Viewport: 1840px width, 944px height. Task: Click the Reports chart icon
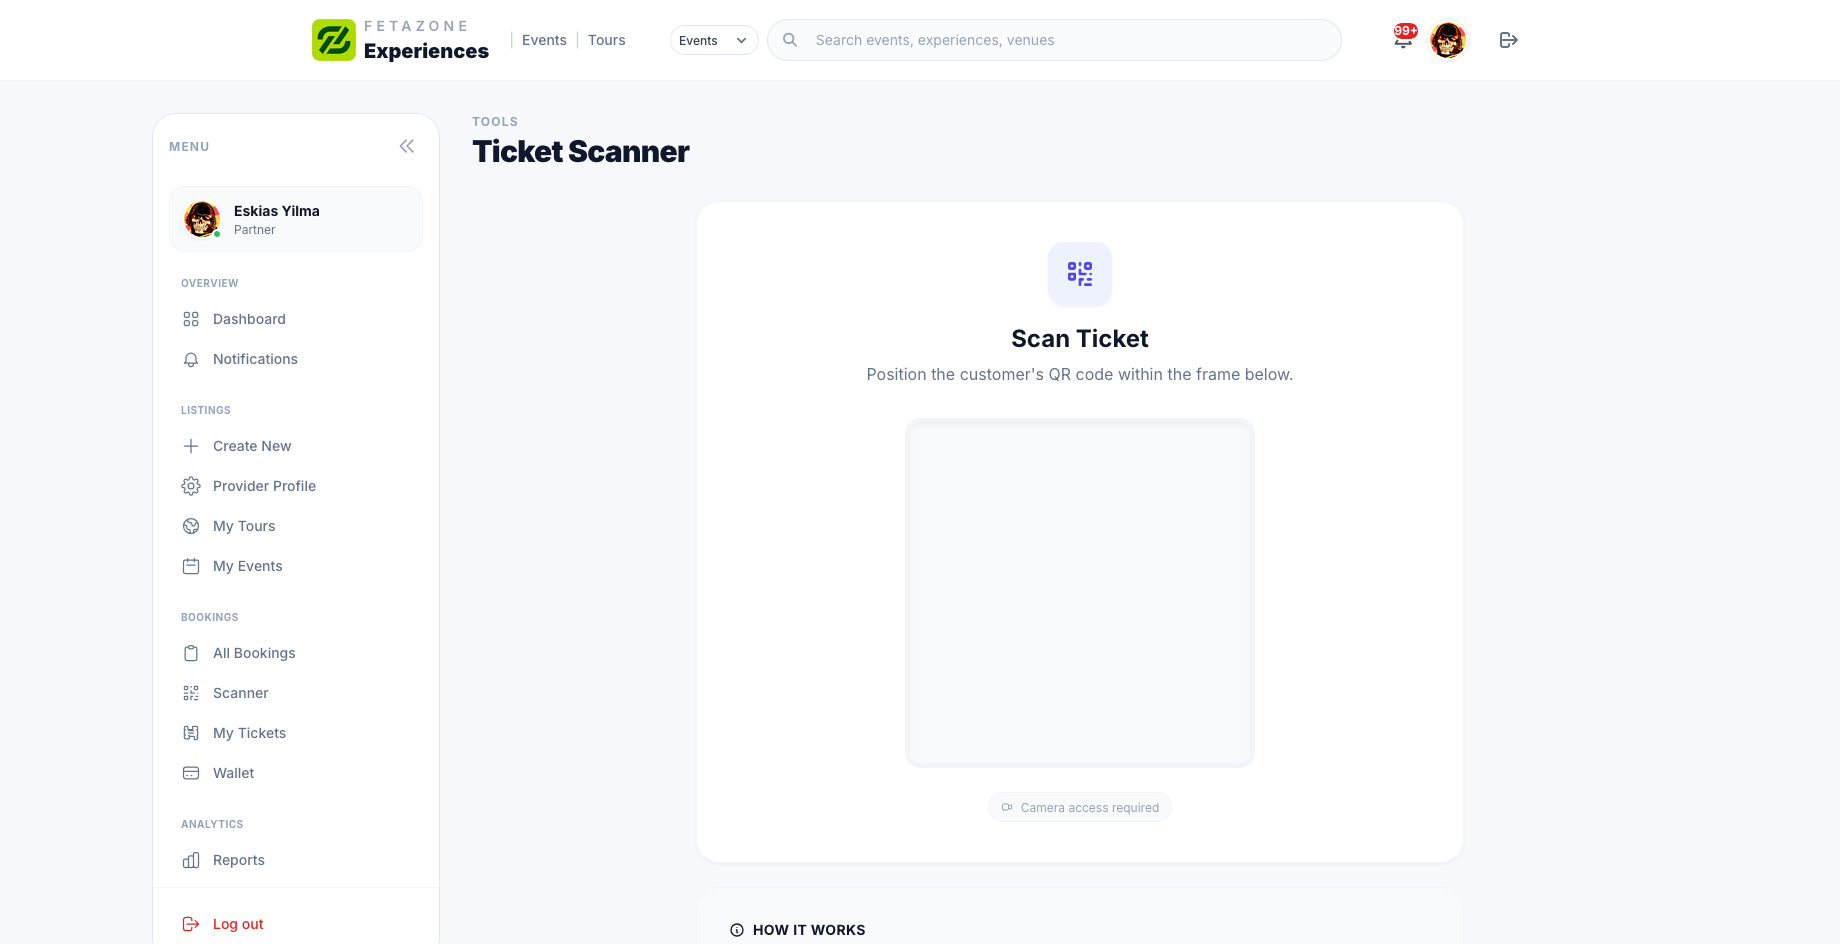191,860
